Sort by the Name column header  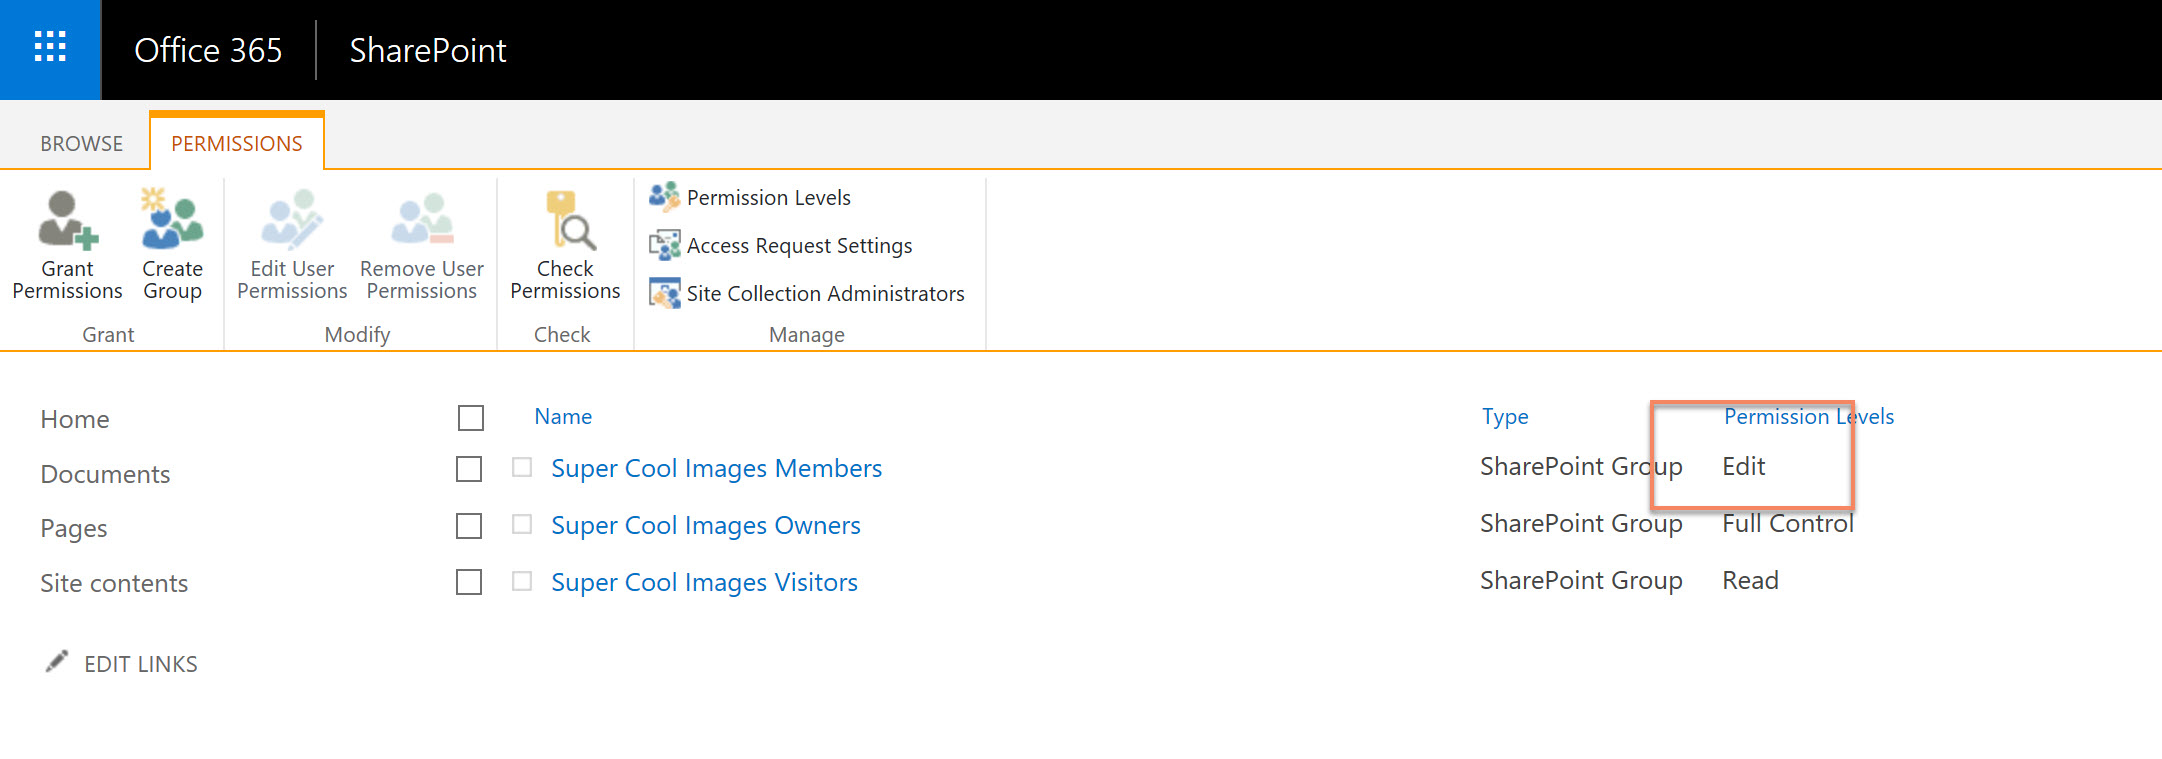[x=563, y=416]
